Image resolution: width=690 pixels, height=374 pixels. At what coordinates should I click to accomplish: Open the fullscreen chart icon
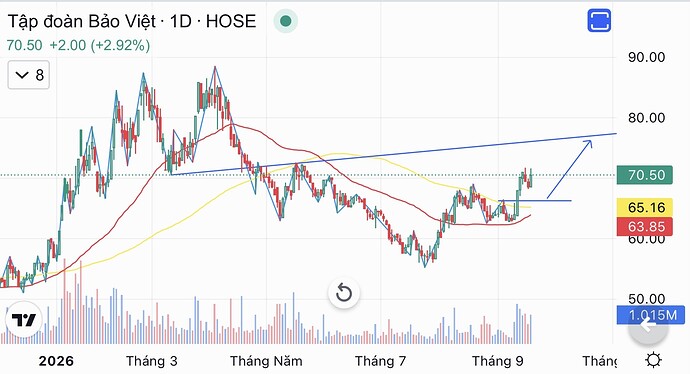599,21
